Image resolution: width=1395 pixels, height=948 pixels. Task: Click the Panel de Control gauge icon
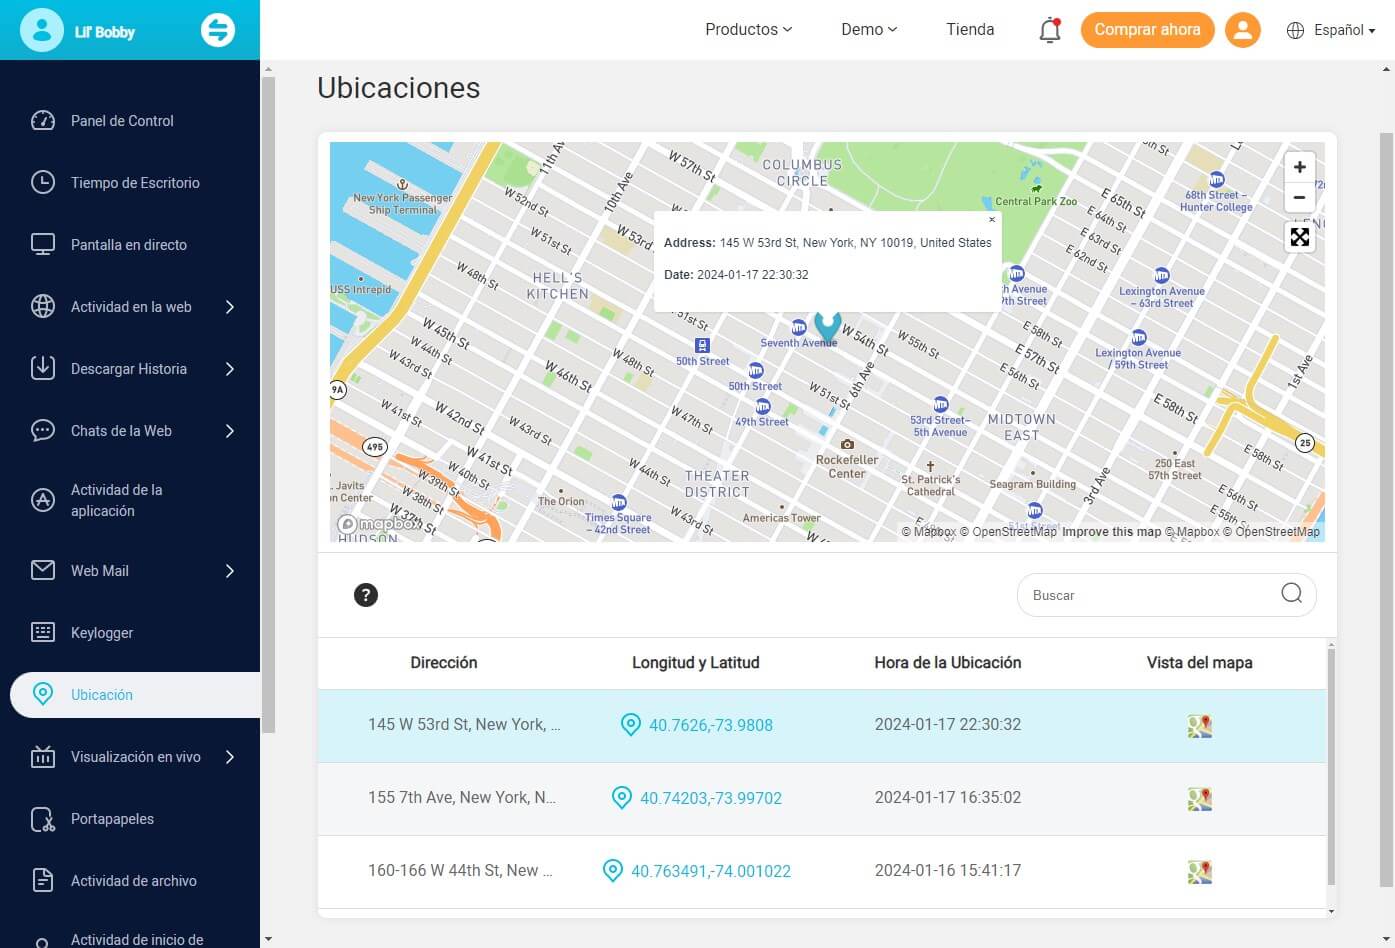(43, 121)
